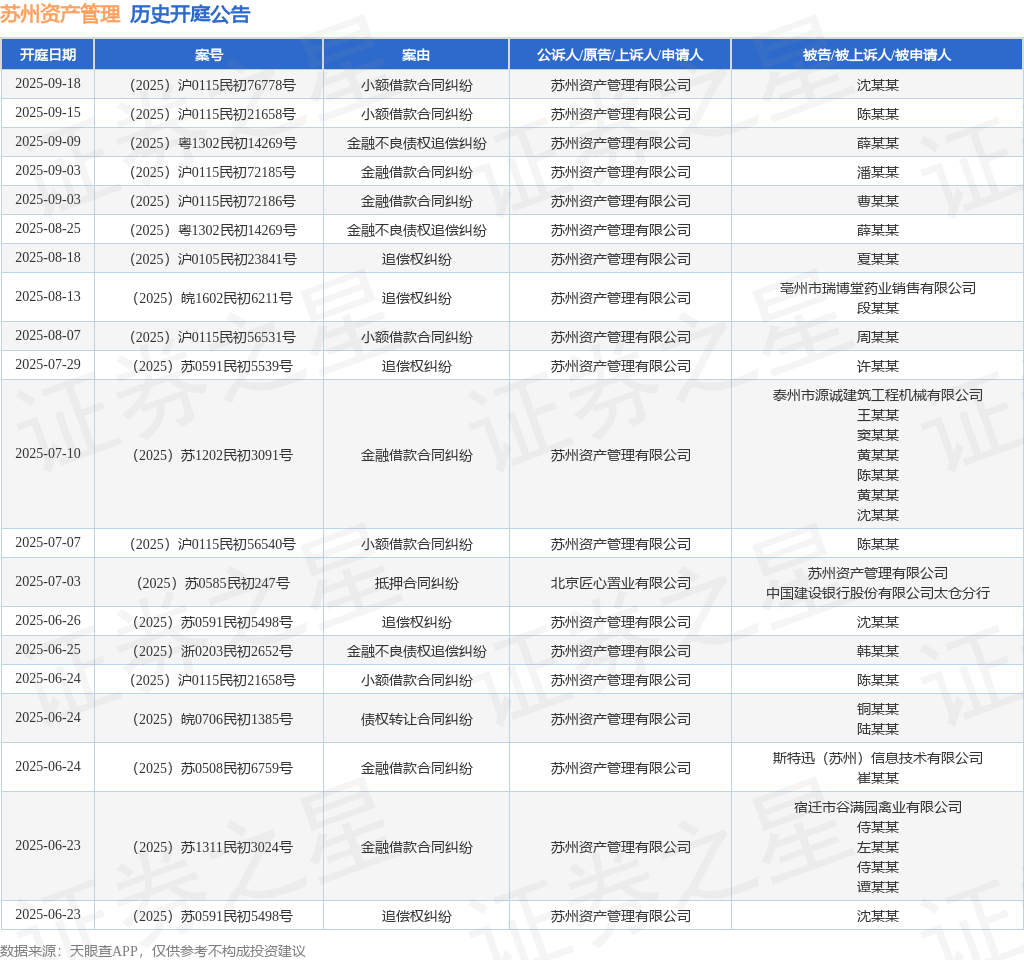Click the 开庭日期 column header
Viewport: 1024px width, 960px height.
click(x=48, y=55)
